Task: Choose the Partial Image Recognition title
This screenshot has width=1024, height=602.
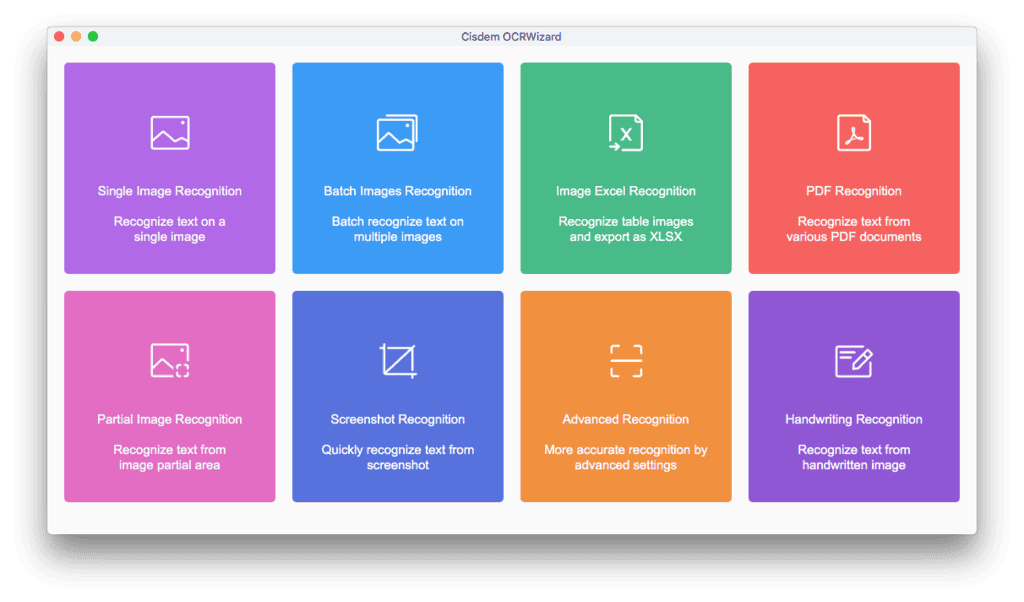Action: pyautogui.click(x=170, y=419)
